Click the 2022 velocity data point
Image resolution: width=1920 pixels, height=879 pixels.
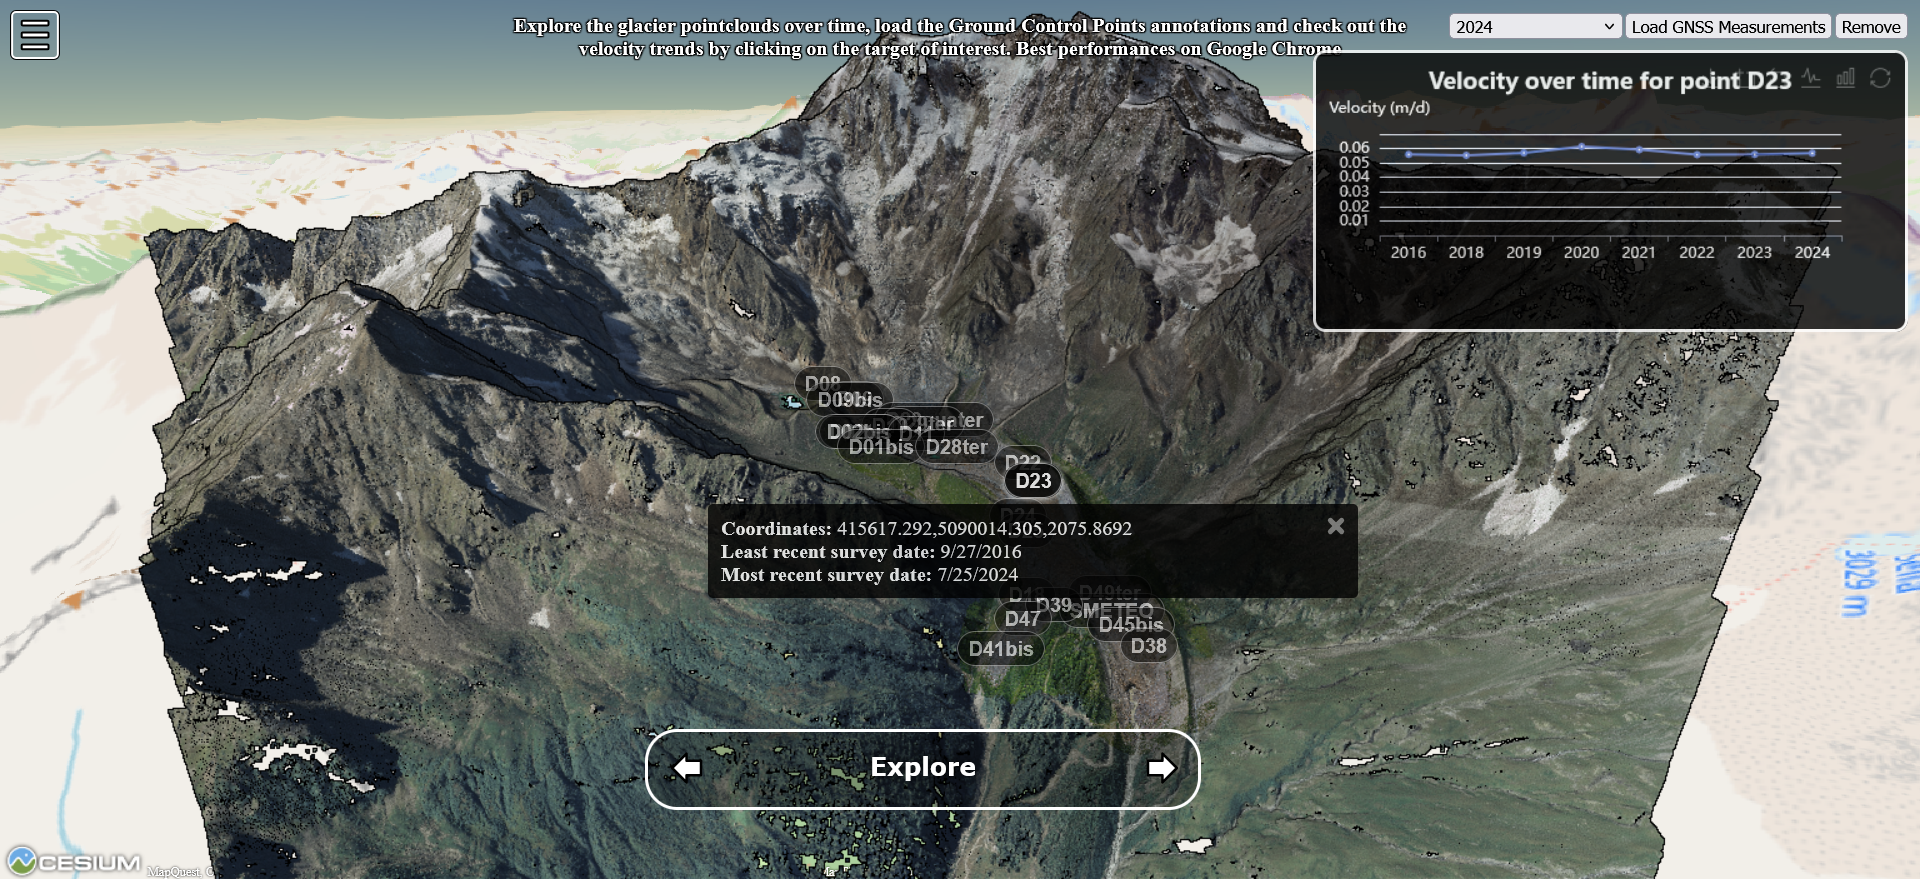[1697, 154]
